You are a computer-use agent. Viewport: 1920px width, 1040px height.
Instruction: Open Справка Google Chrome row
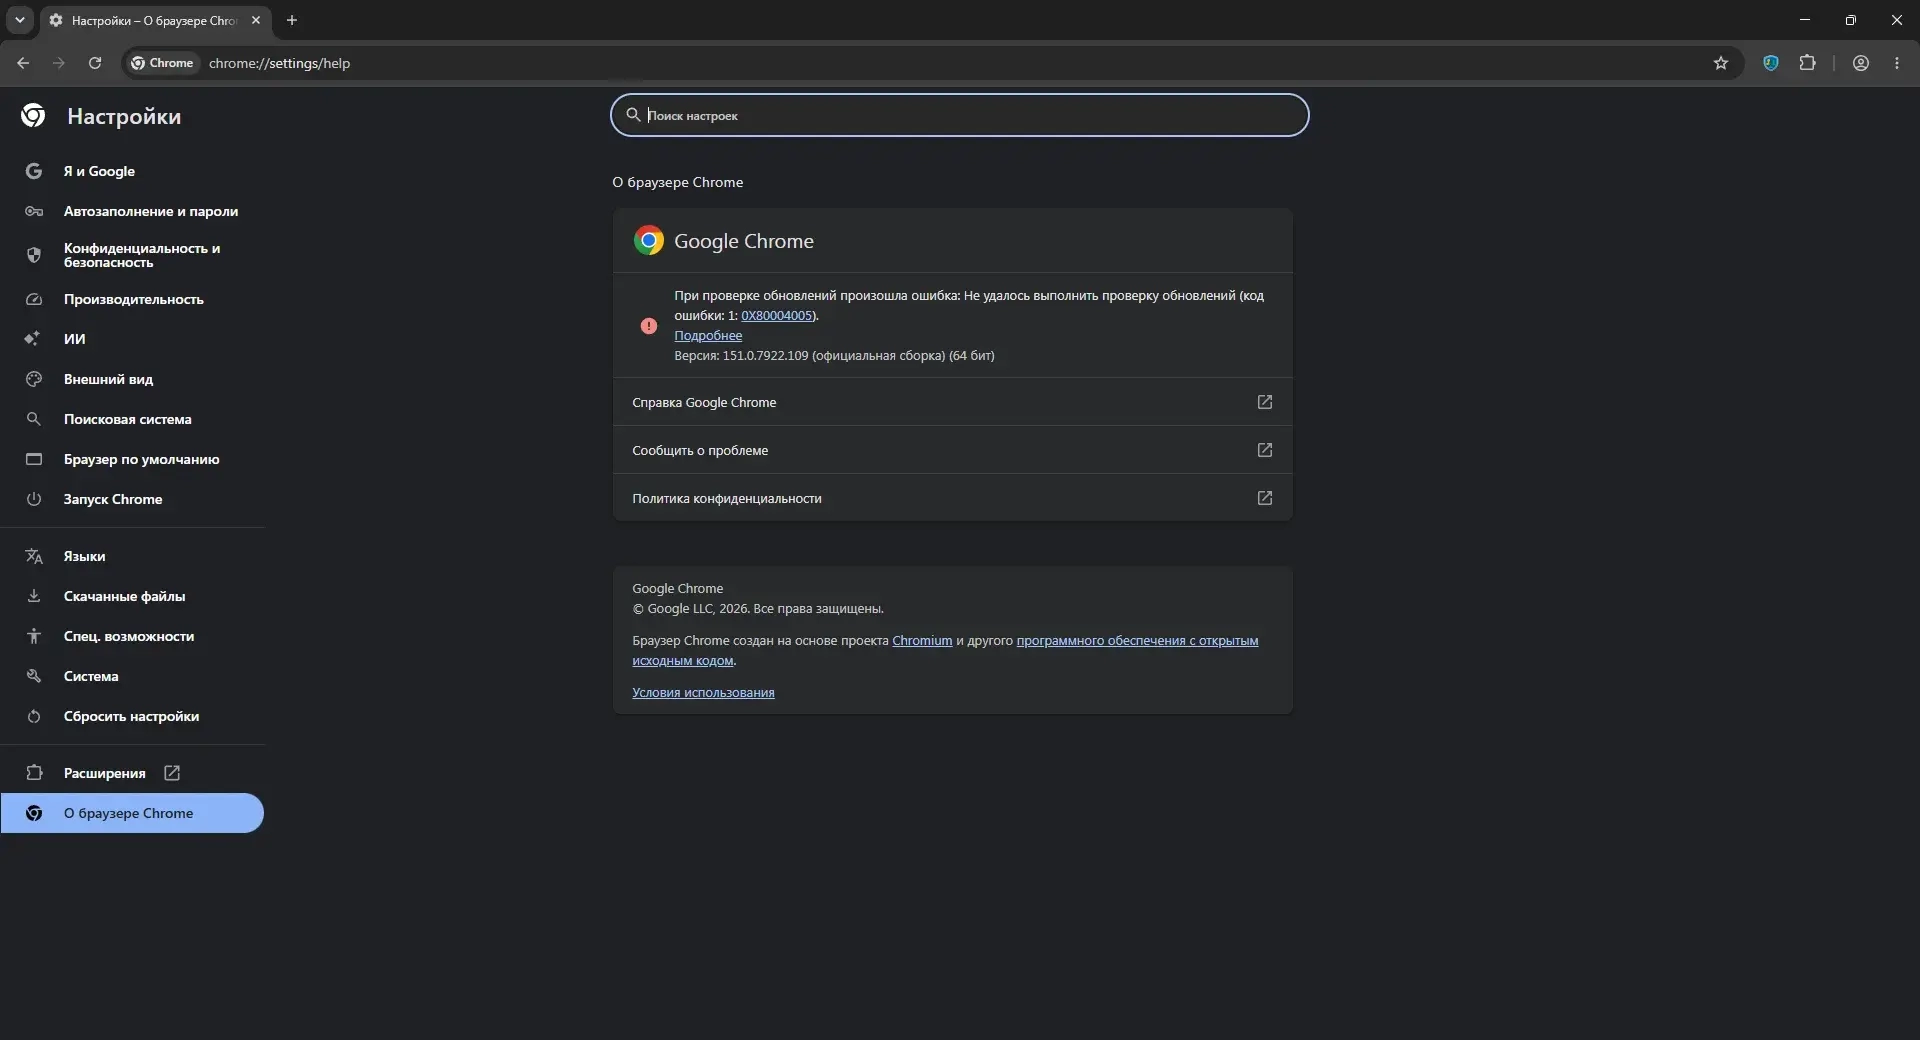tap(952, 402)
